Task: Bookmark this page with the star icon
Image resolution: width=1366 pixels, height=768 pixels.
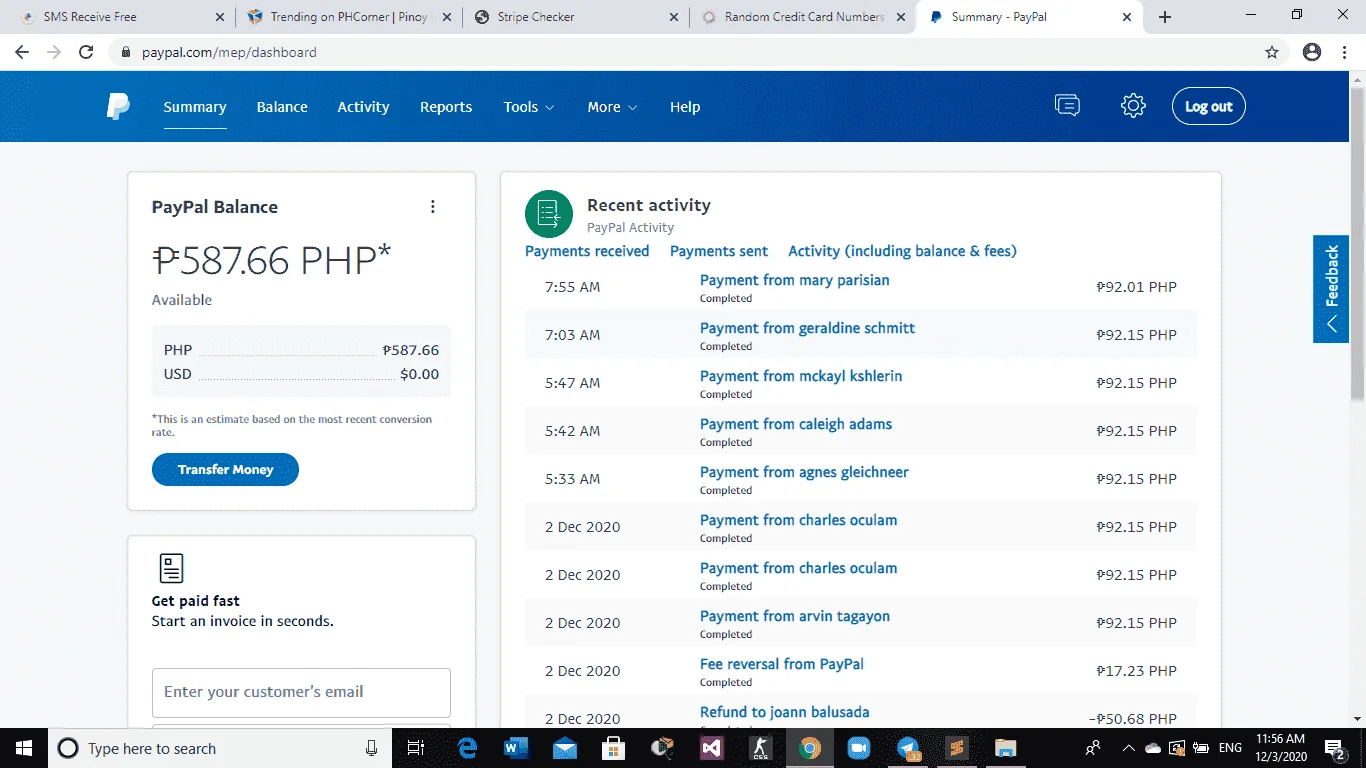Action: pos(1272,52)
